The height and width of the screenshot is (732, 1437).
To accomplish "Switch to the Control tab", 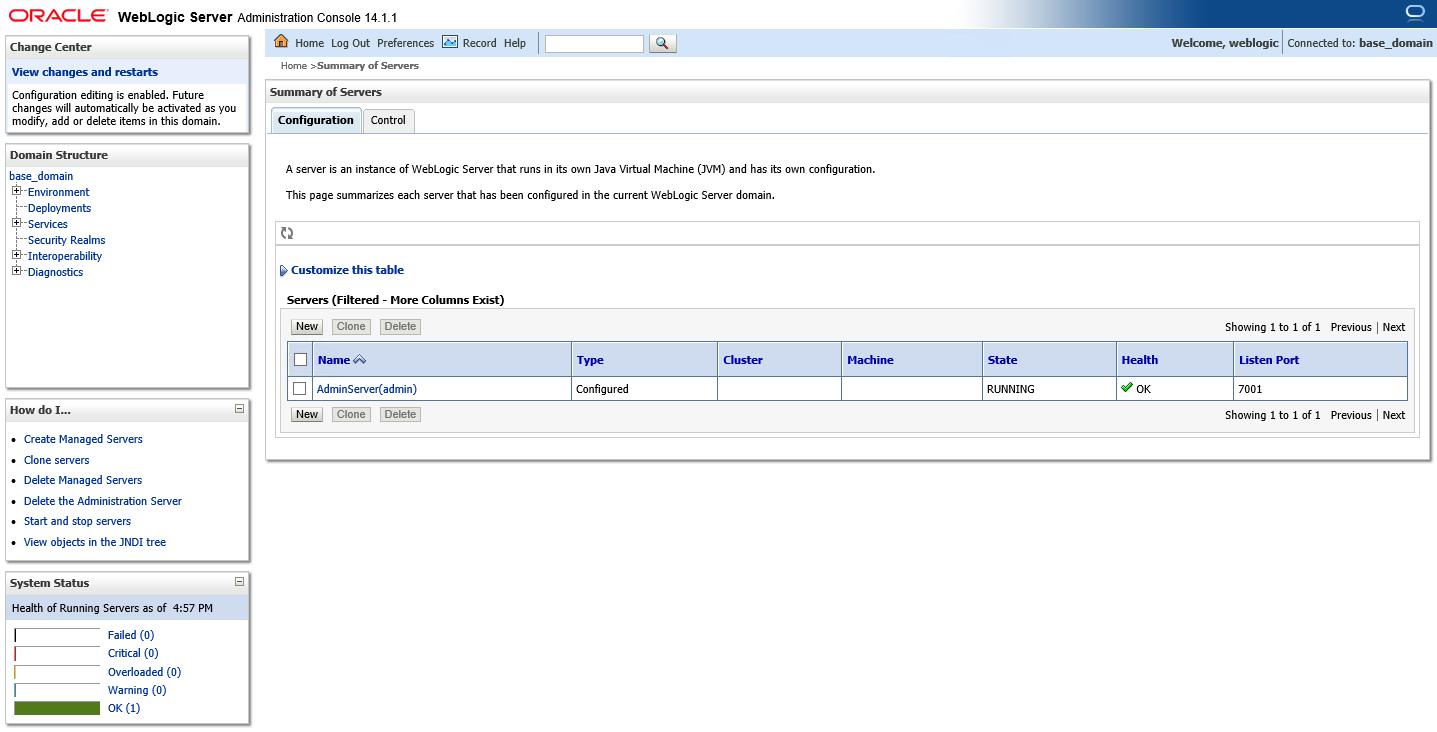I will click(388, 120).
